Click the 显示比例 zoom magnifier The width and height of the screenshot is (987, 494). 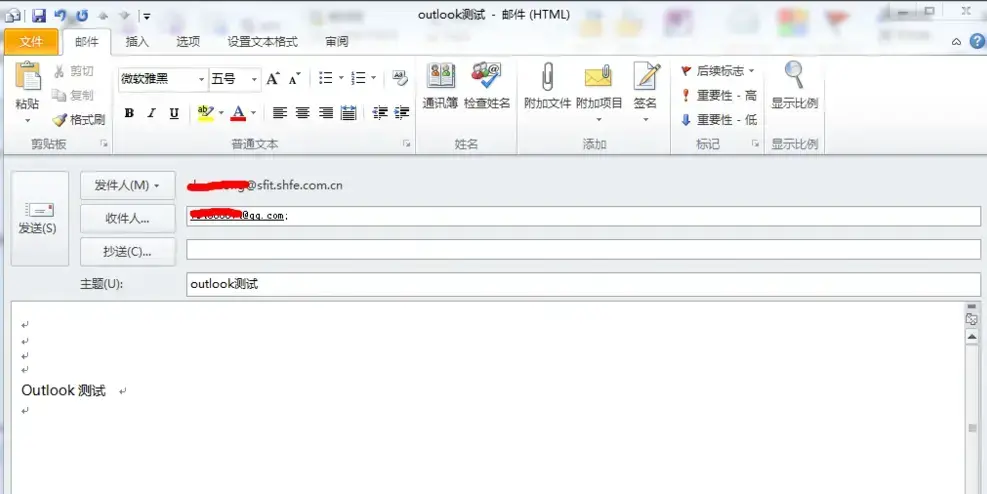point(794,86)
